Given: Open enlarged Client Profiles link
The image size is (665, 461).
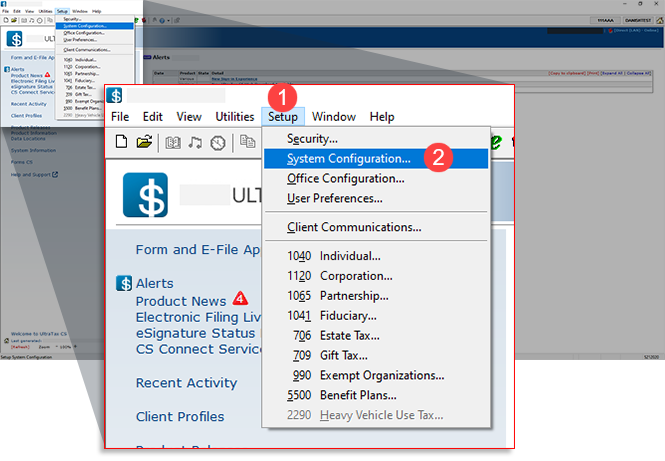Looking at the screenshot, I should (x=180, y=417).
